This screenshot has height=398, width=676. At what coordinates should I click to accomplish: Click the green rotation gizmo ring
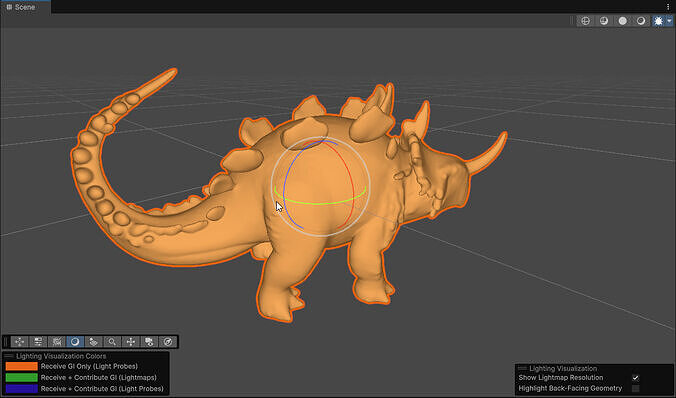(320, 203)
